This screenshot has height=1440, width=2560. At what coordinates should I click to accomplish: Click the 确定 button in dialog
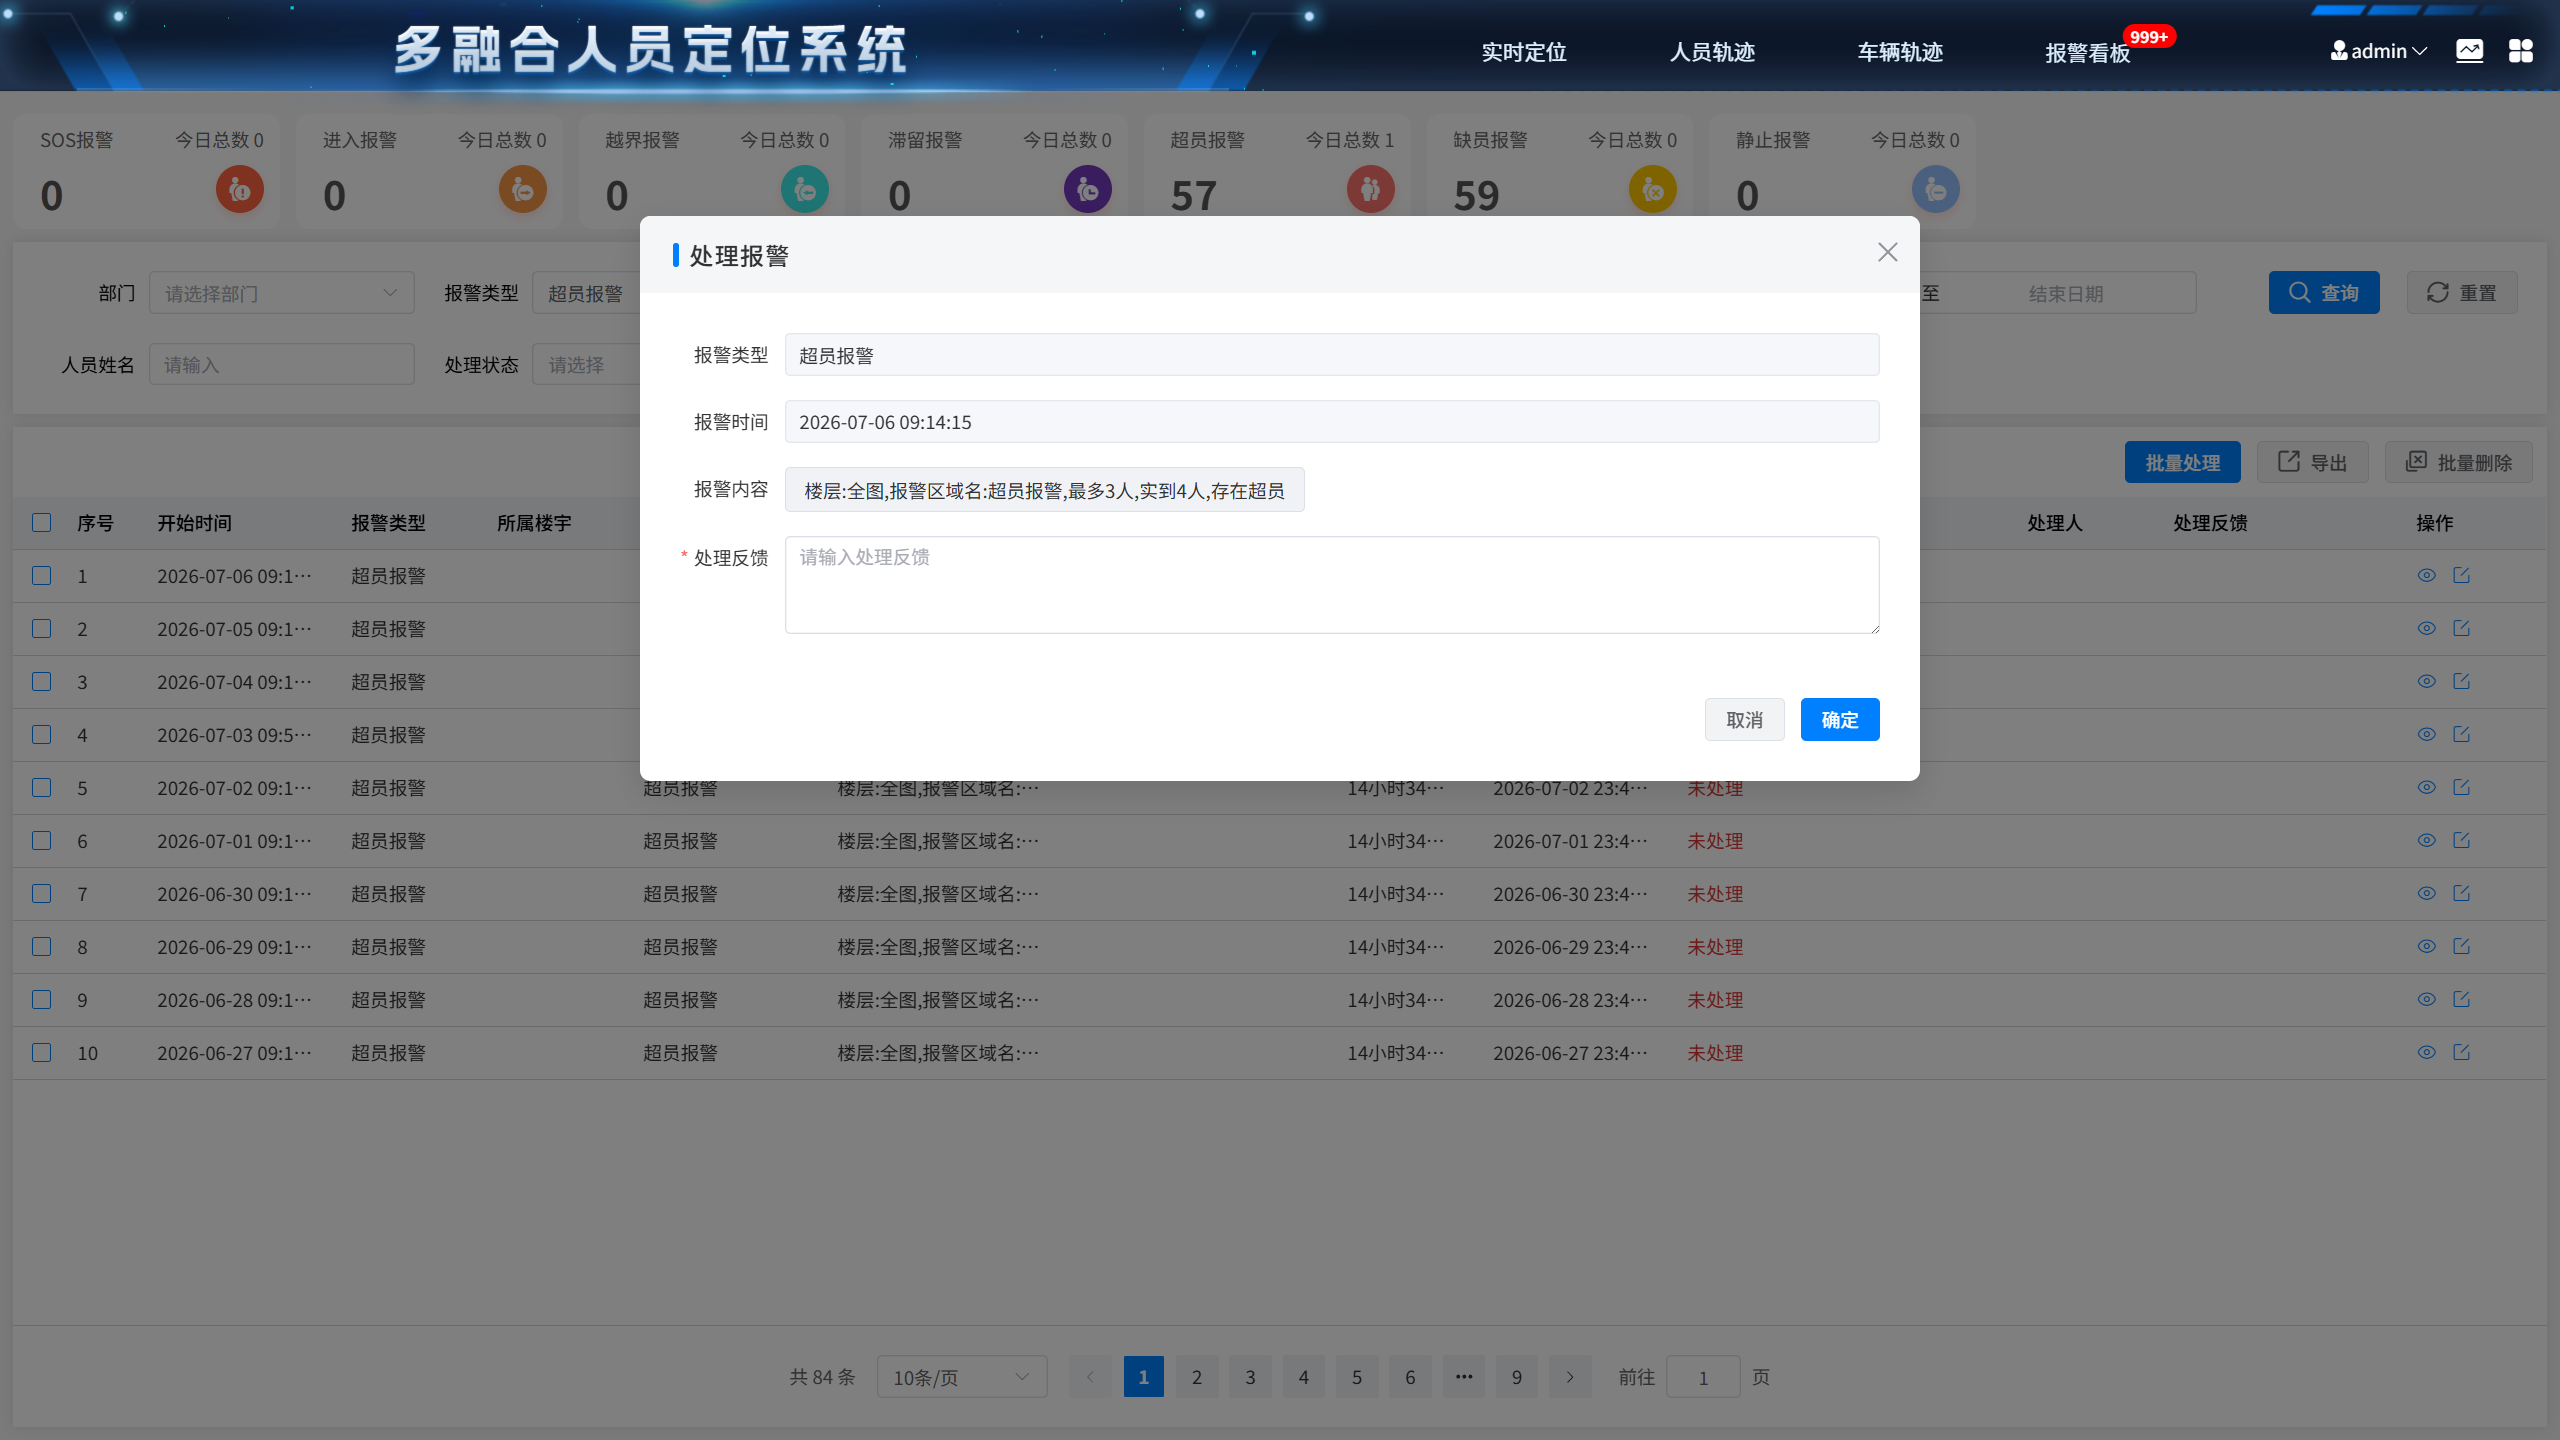(x=1840, y=719)
